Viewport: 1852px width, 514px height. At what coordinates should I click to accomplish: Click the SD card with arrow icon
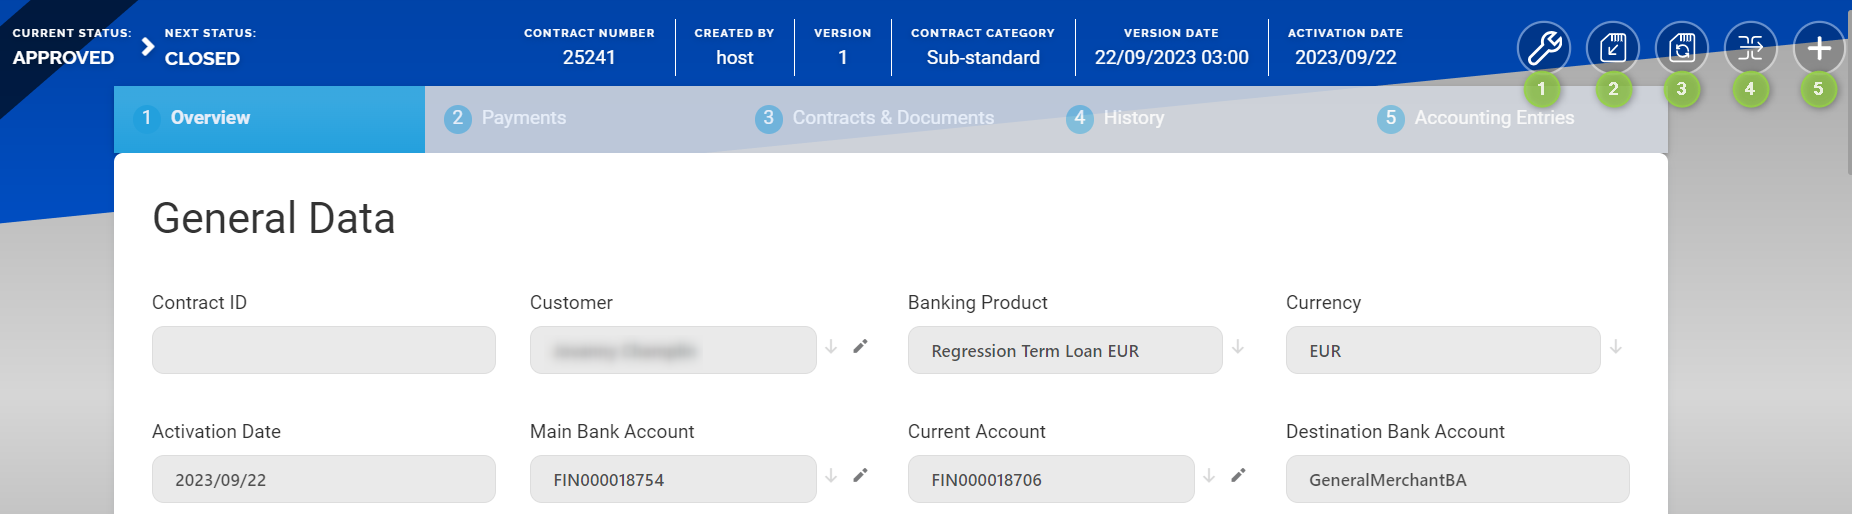(1612, 48)
